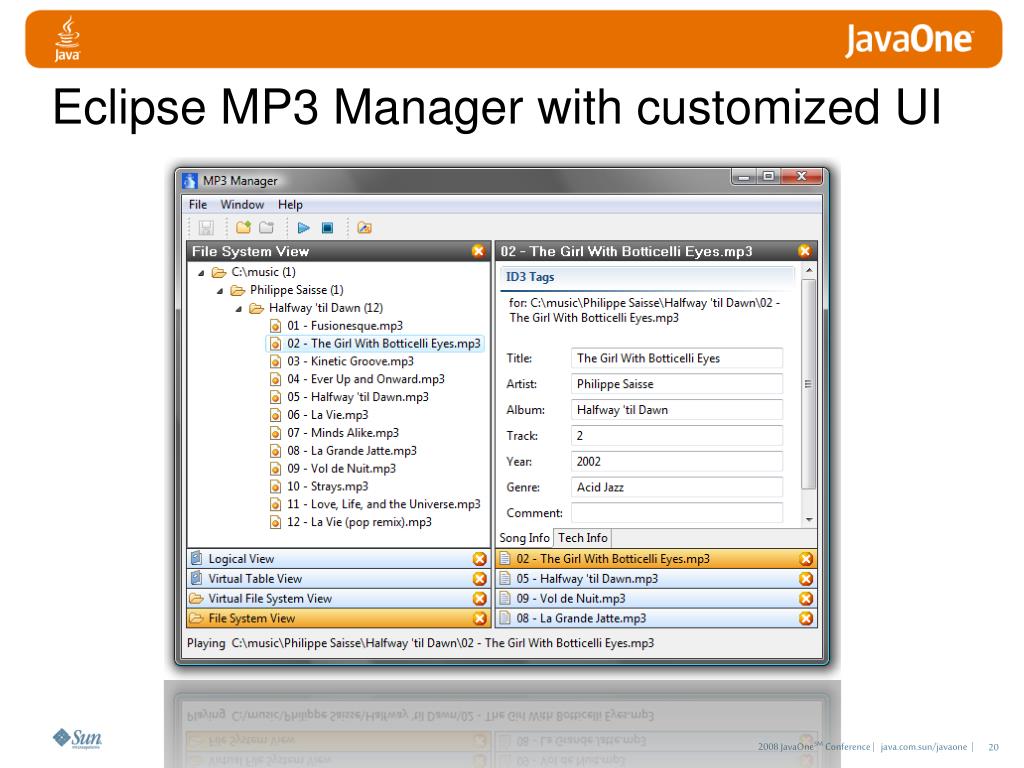
Task: Close the 09 - Vol de Nuit.mp3 editor bar
Action: [806, 598]
